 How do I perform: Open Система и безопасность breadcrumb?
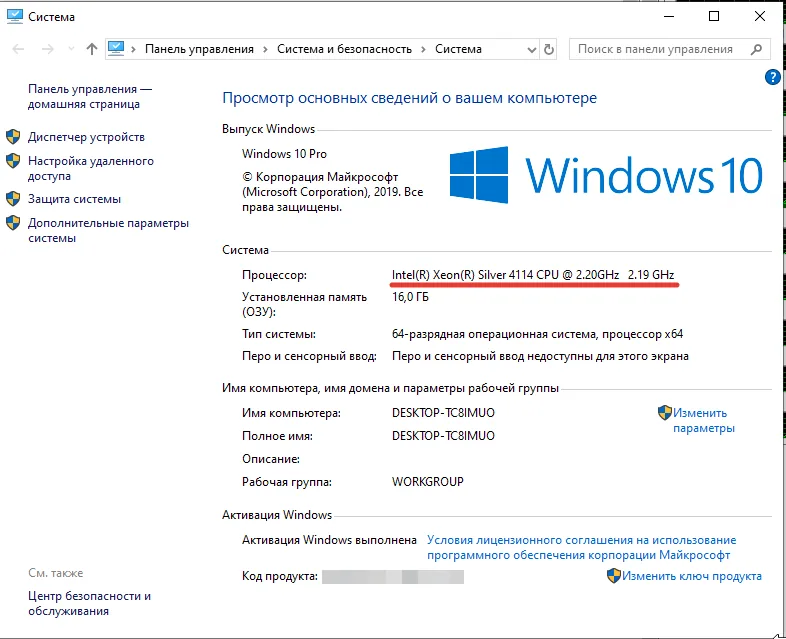click(x=344, y=49)
